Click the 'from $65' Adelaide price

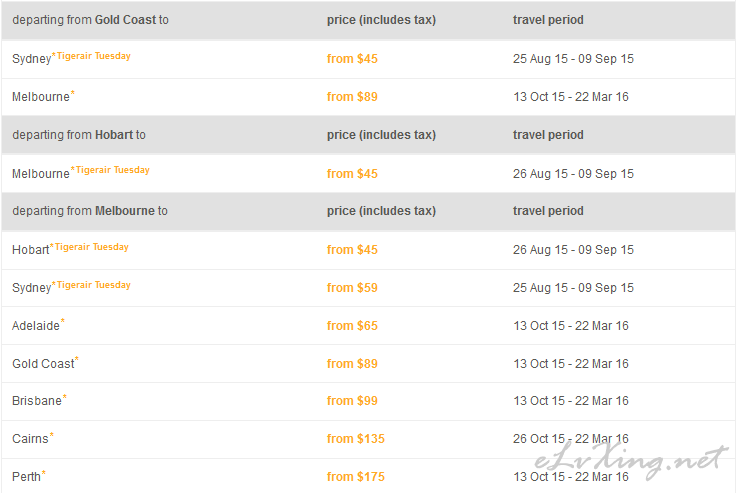(x=352, y=326)
